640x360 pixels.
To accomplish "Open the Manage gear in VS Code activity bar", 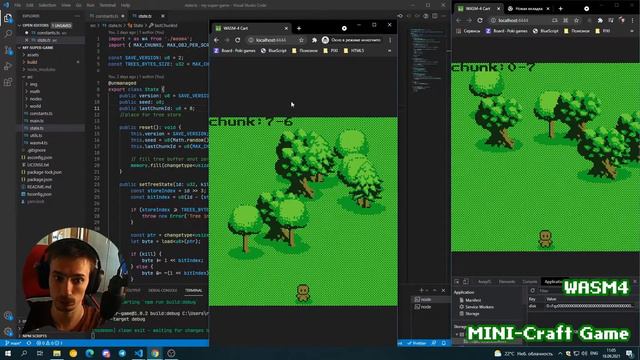I will pos(8,331).
